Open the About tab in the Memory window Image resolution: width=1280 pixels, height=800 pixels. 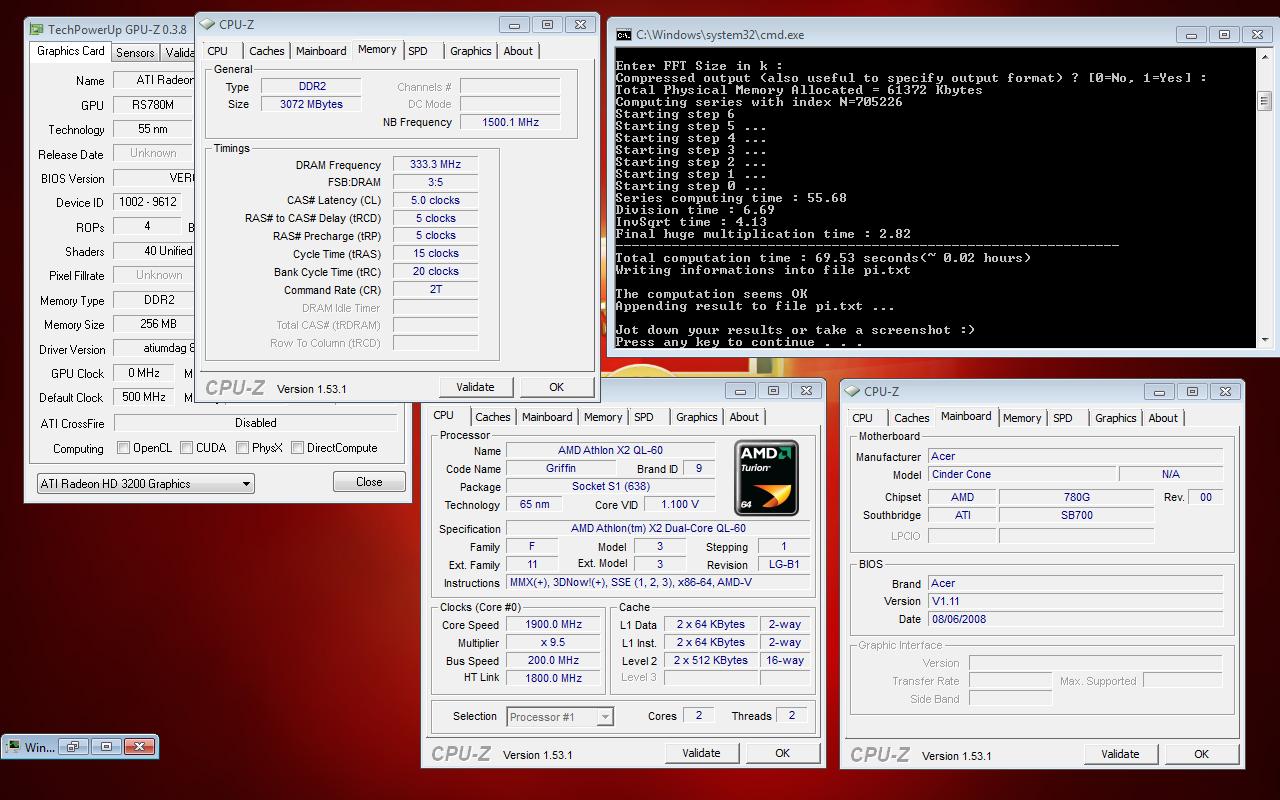(x=518, y=51)
